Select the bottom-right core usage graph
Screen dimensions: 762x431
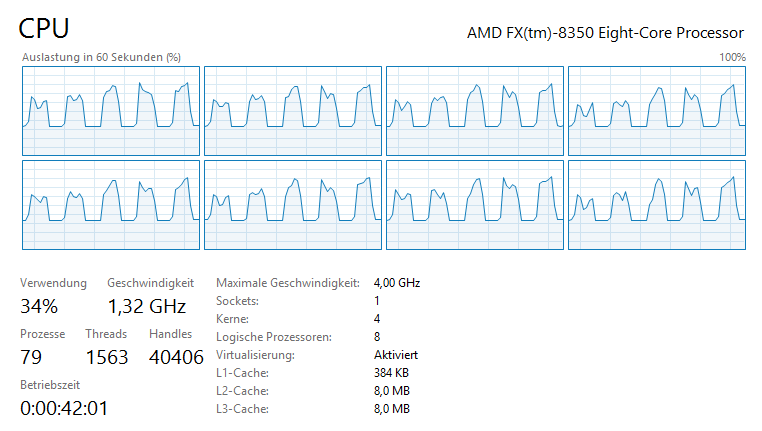tap(657, 205)
